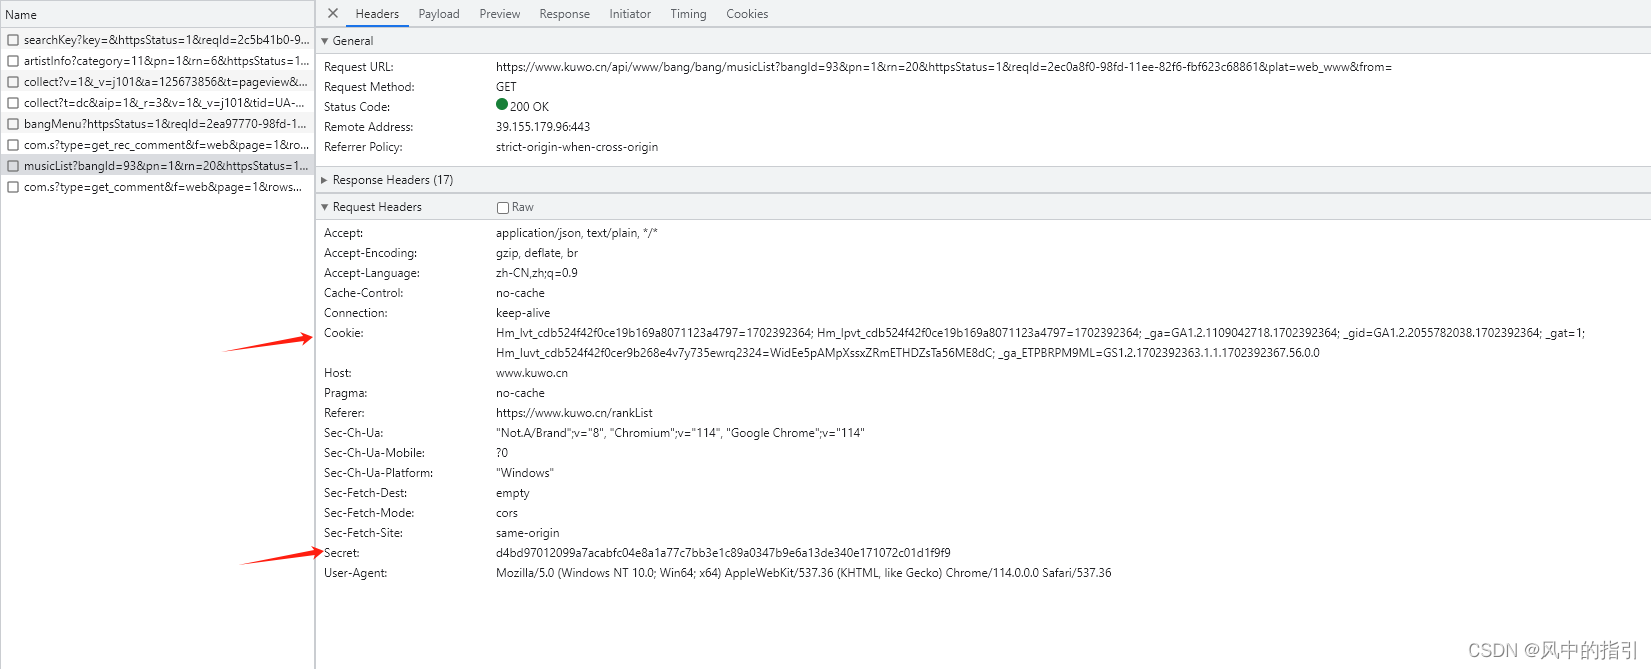Click the Cache-Control header label
This screenshot has width=1651, height=669.
coord(364,293)
